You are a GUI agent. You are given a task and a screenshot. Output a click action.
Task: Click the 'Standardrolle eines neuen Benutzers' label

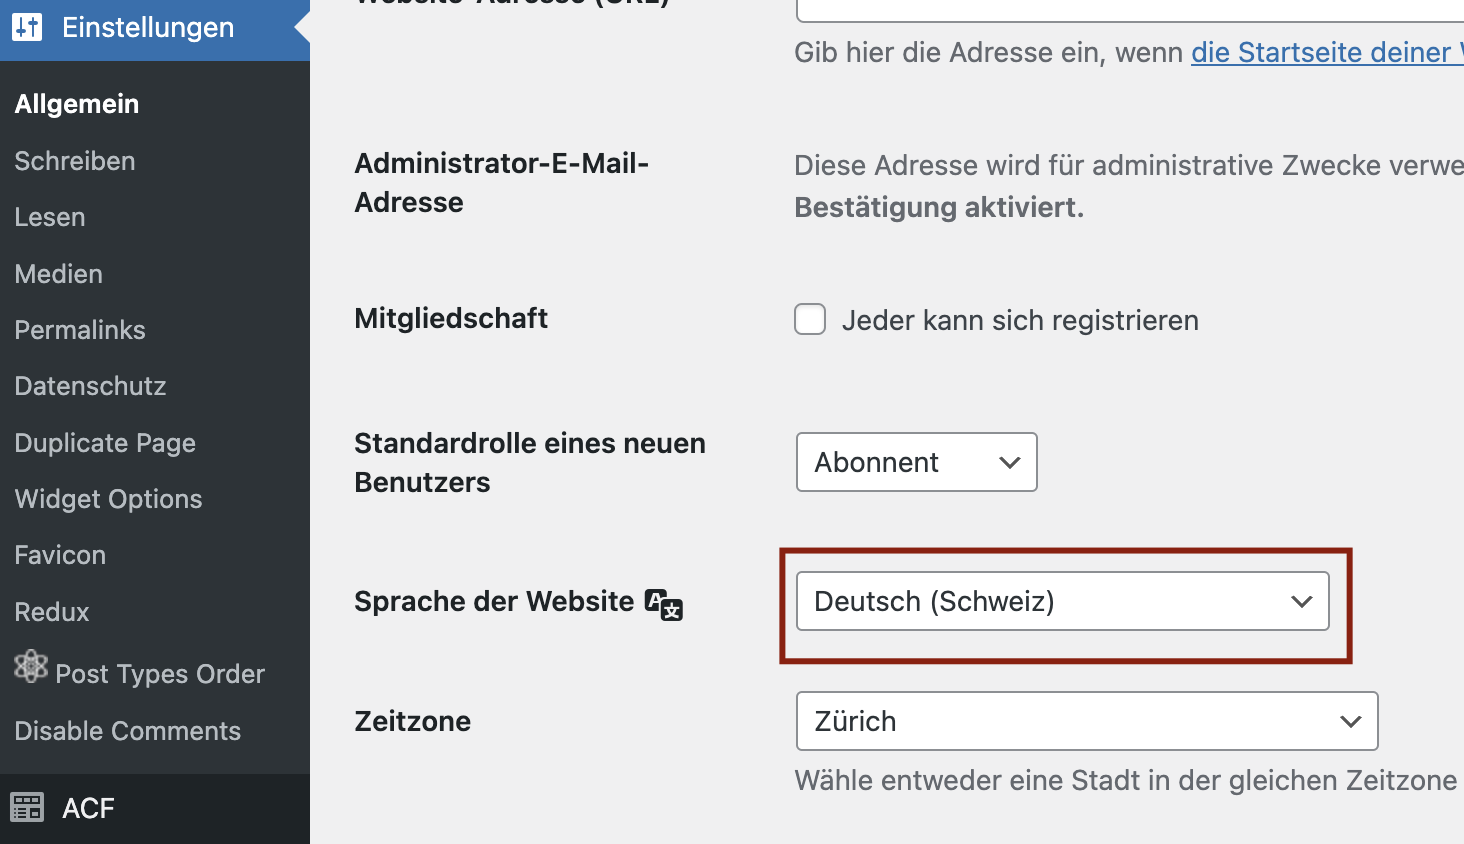[x=530, y=462]
